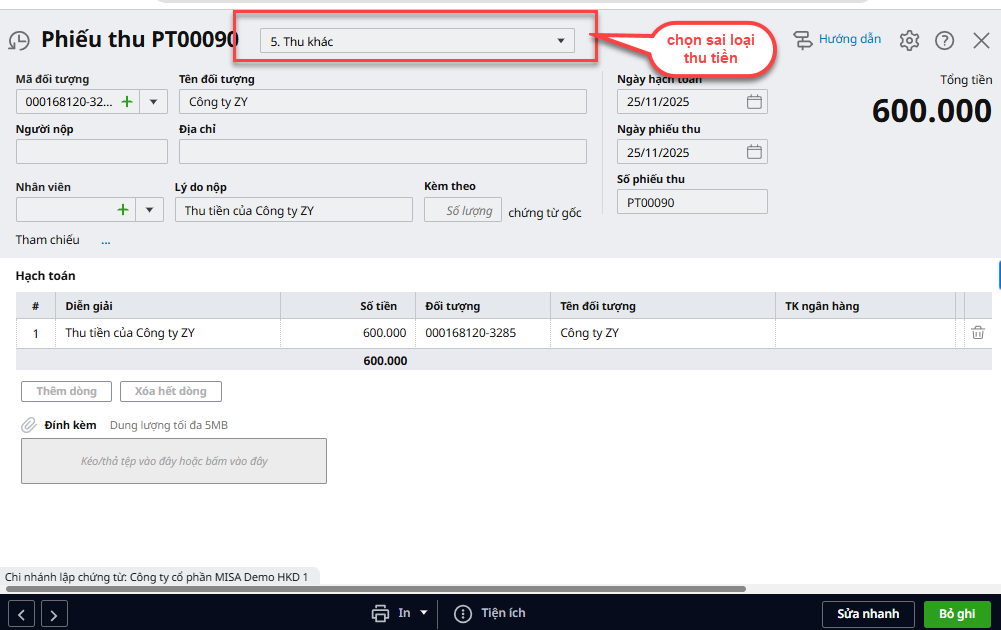Expand the Nhân viên dropdown arrow
The width and height of the screenshot is (1001, 630).
[150, 209]
